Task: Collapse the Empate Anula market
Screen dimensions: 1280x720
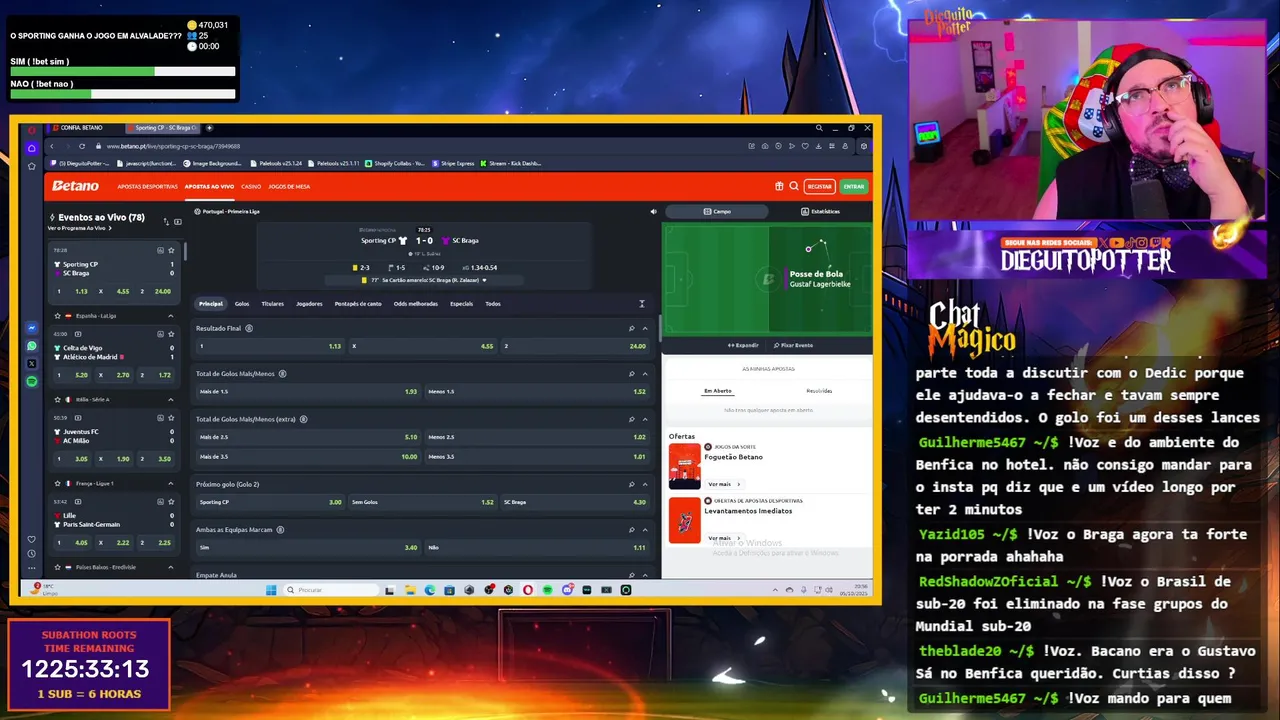Action: 645,575
